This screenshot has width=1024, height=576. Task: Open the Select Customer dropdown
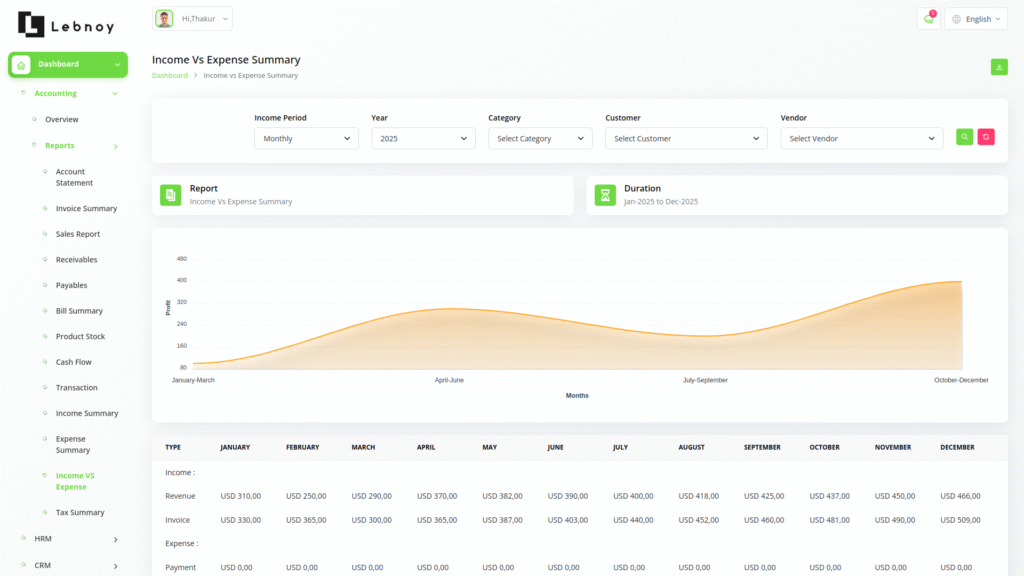point(686,139)
